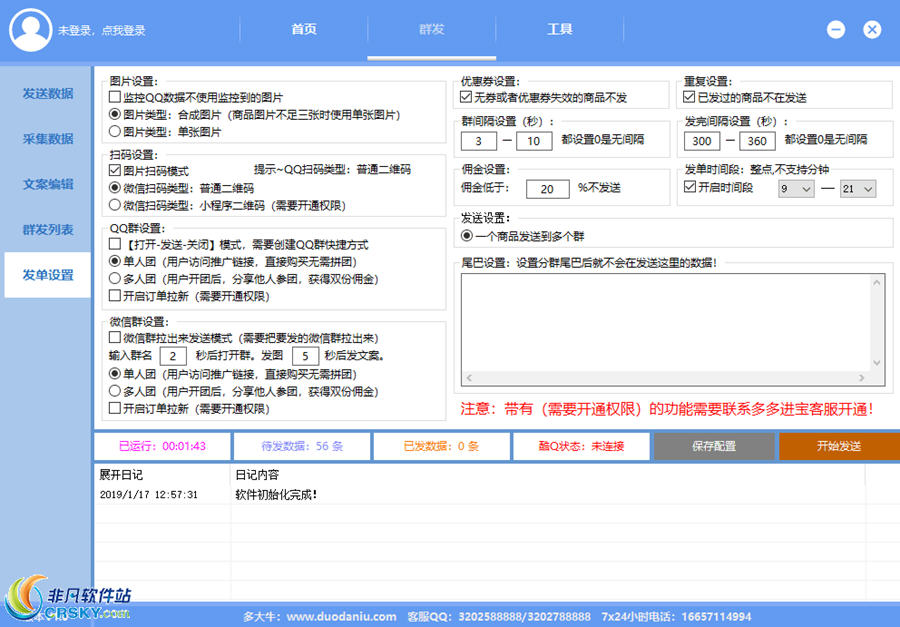Click the user avatar icon to log in
The image size is (900, 627).
(30, 30)
